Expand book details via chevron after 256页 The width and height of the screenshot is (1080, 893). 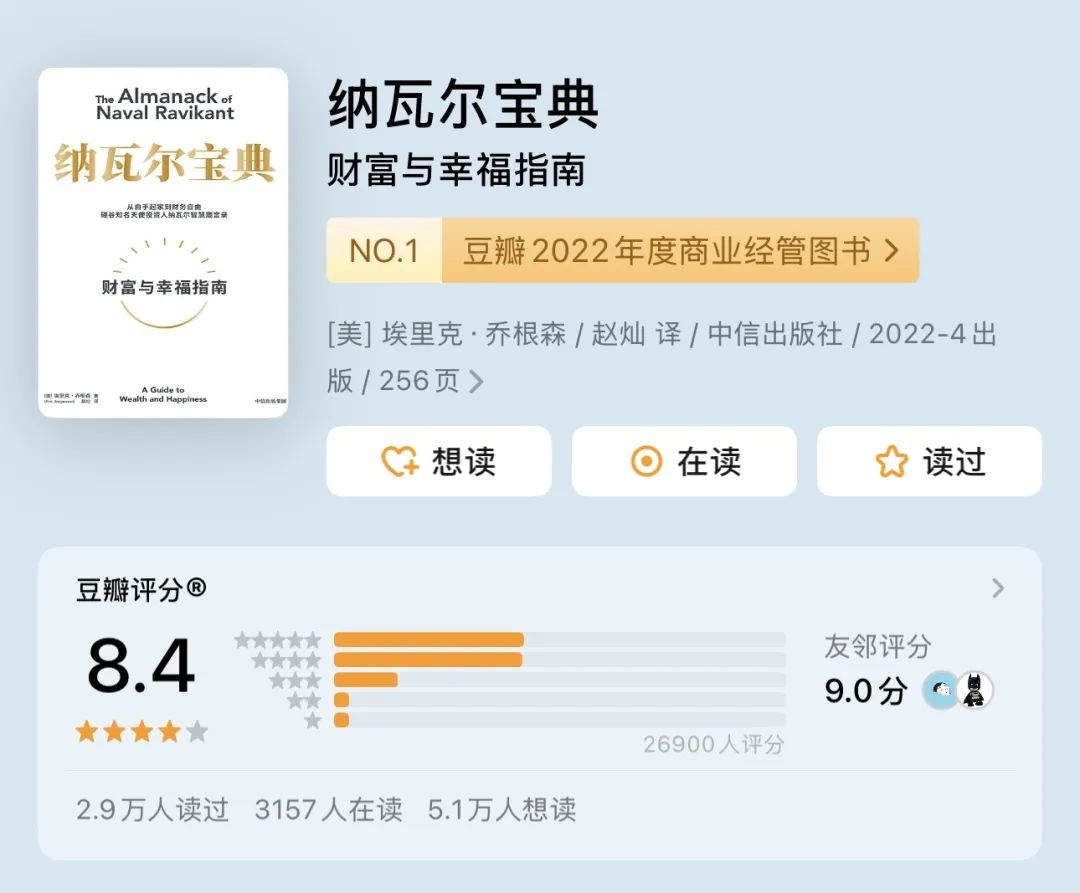476,381
